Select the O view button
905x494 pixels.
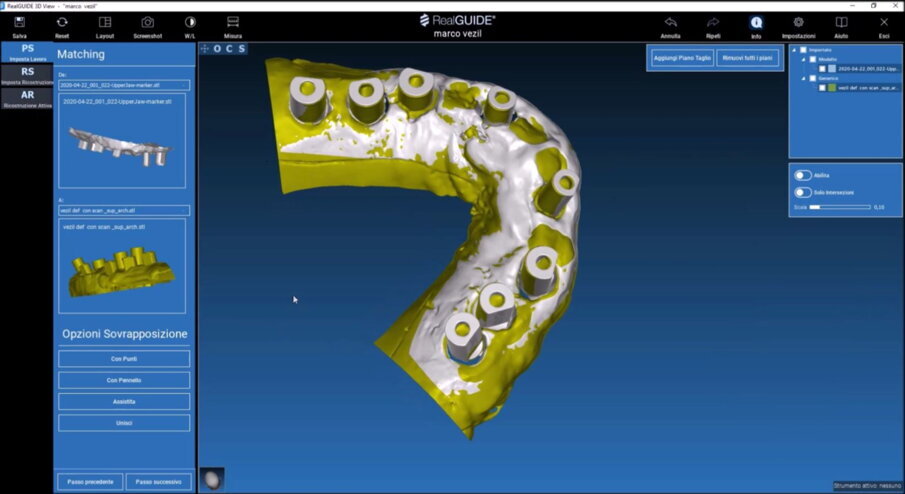pyautogui.click(x=217, y=49)
